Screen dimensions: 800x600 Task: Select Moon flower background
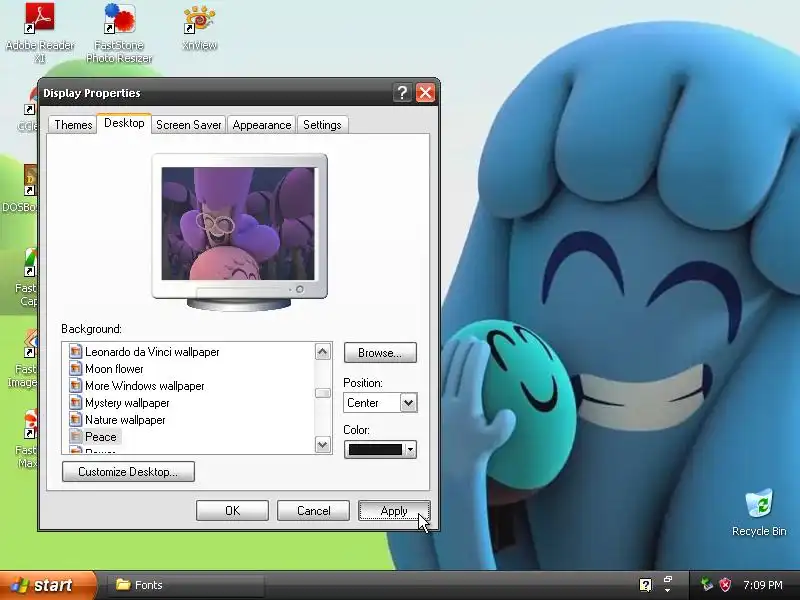pos(114,368)
